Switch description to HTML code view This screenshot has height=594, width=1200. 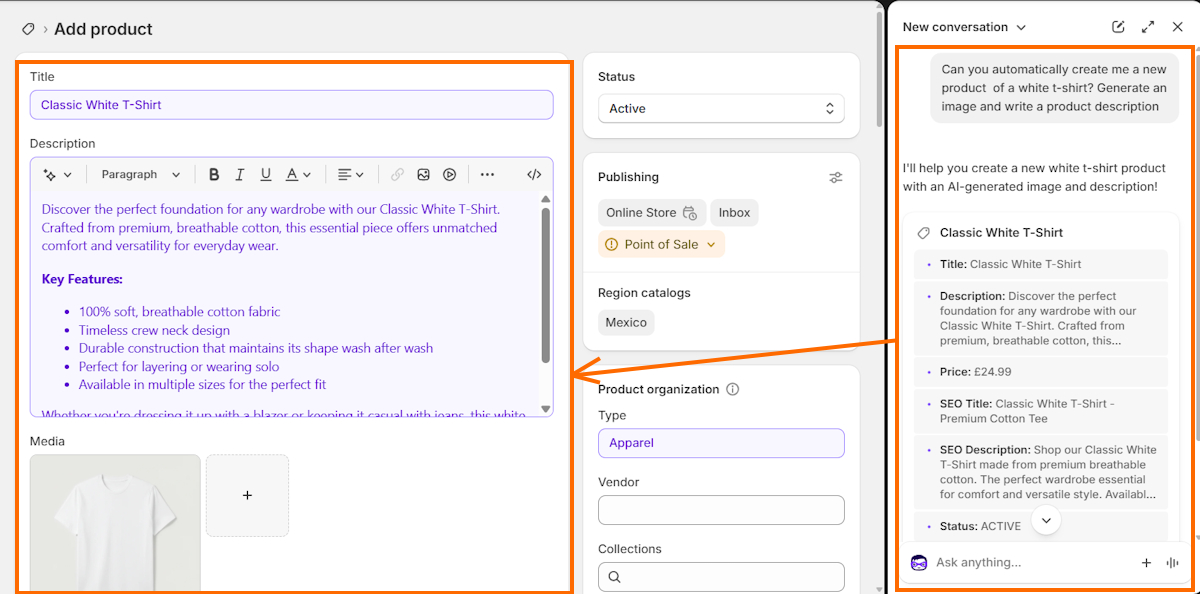coord(533,174)
